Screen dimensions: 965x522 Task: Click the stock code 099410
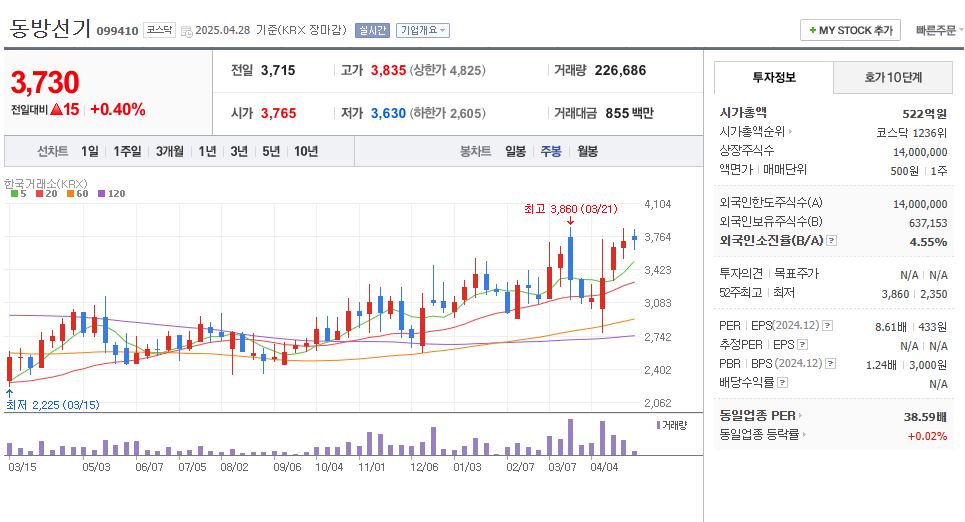118,31
